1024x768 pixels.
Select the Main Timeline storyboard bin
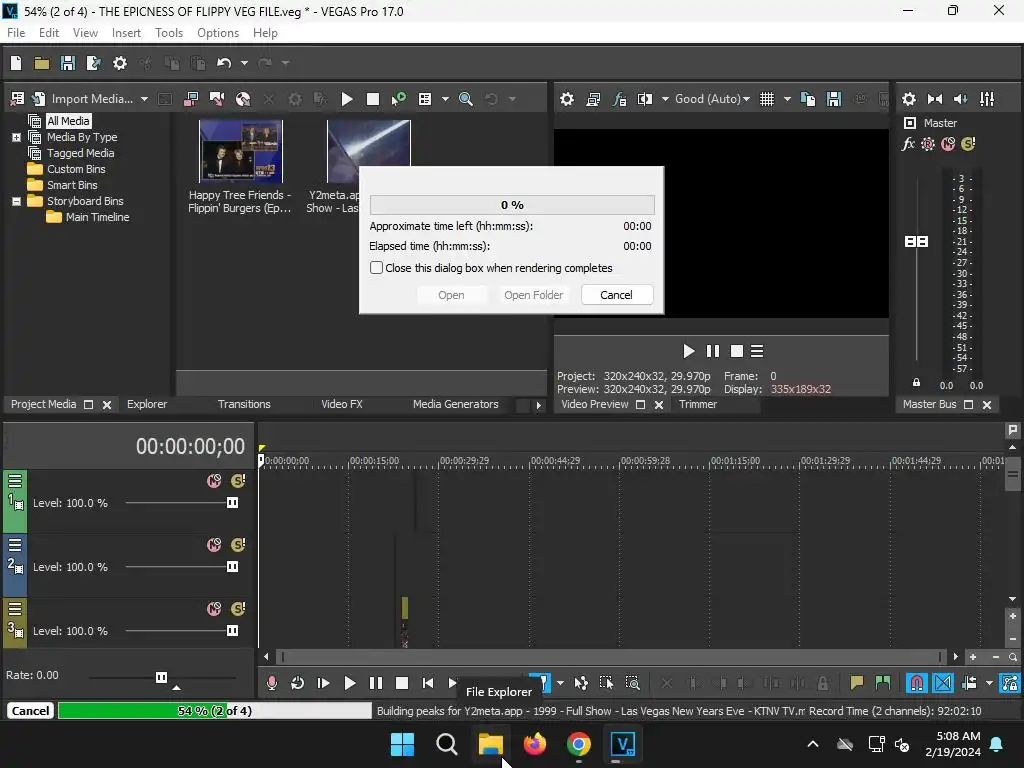coord(97,217)
